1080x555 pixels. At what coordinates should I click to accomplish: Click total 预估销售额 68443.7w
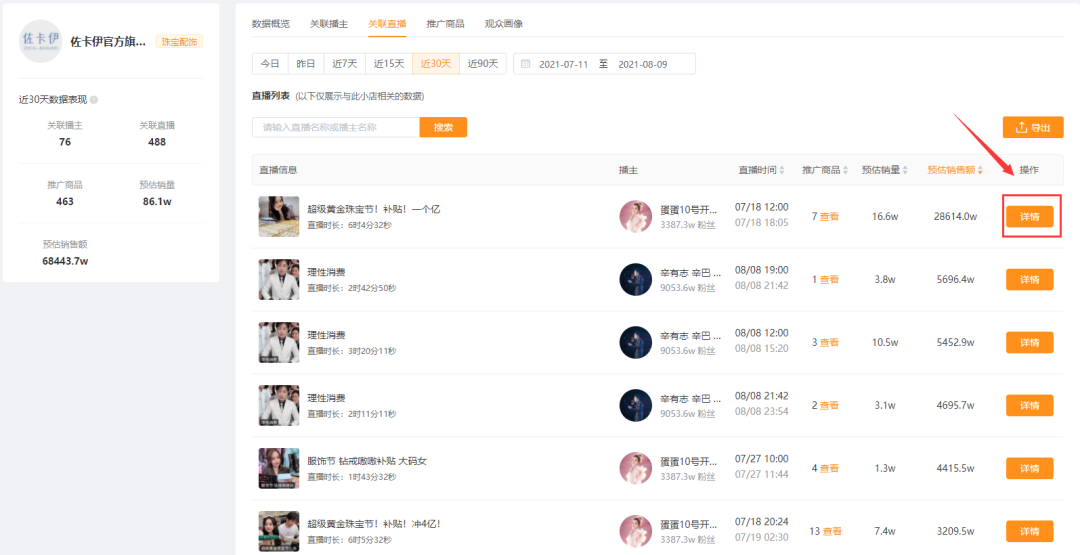pos(65,261)
